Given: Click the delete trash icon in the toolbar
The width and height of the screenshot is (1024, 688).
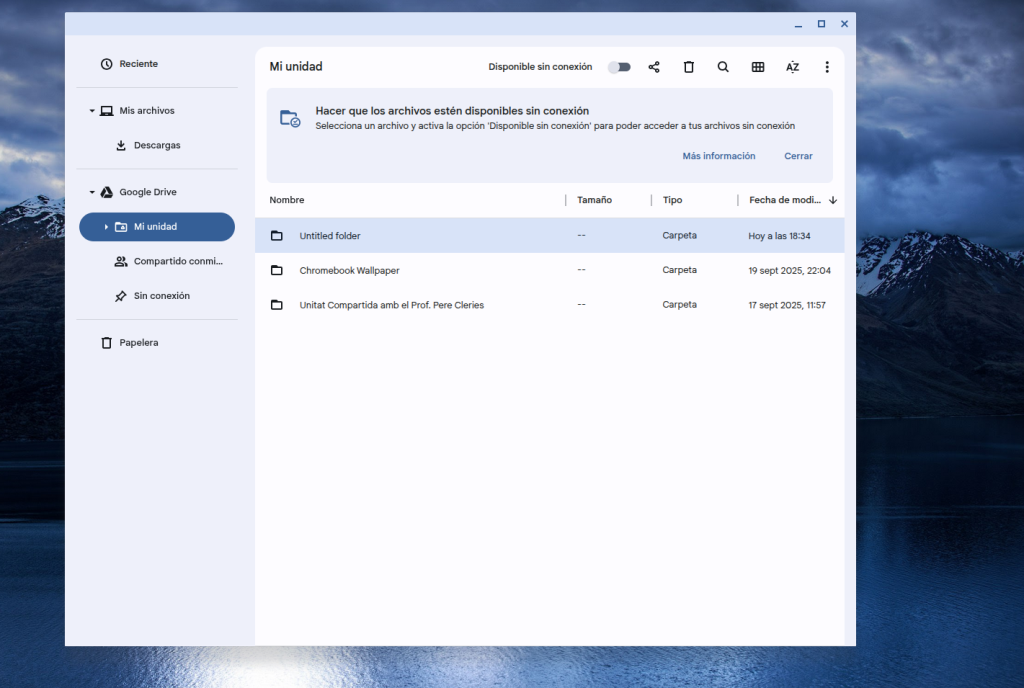Looking at the screenshot, I should [x=688, y=67].
